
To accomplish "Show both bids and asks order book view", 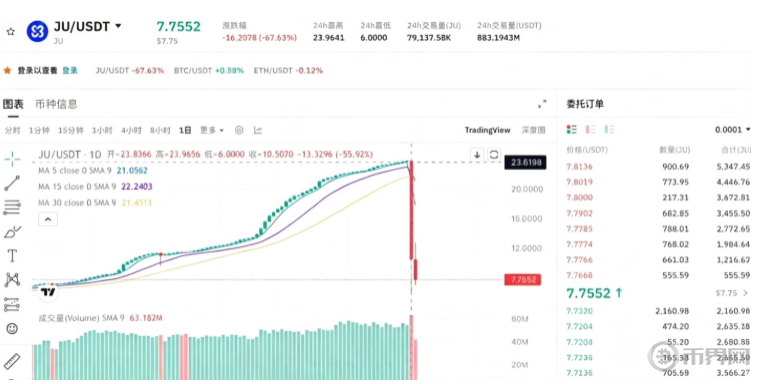I will click(571, 130).
